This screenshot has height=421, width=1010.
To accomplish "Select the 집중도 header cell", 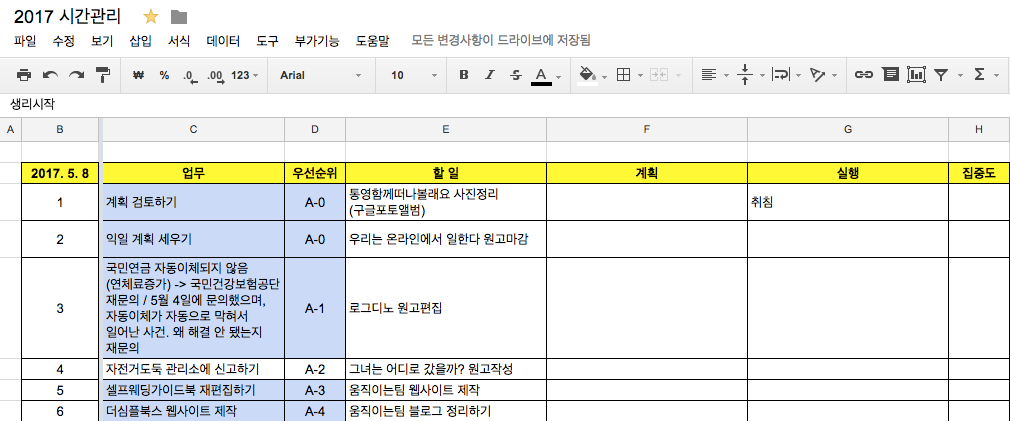I will 979,173.
